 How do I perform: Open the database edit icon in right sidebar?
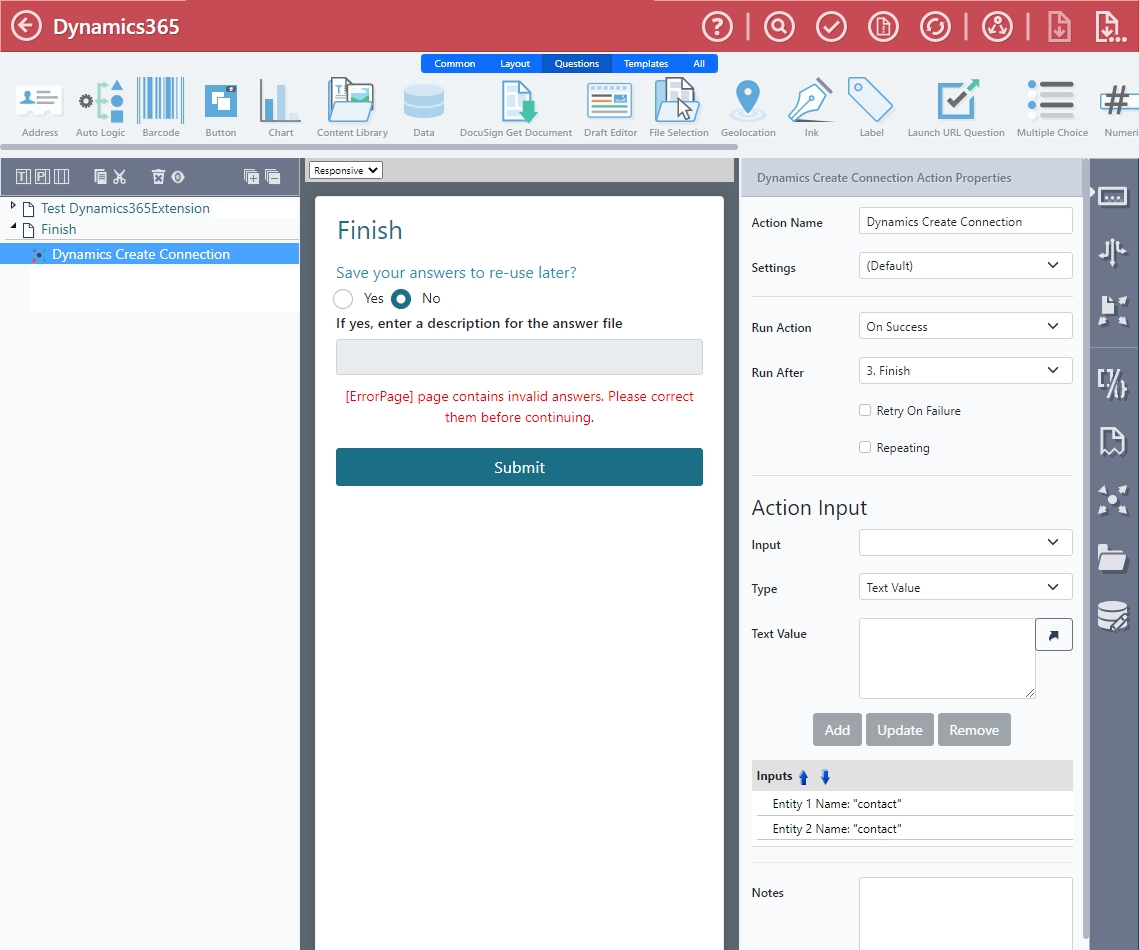[x=1112, y=617]
